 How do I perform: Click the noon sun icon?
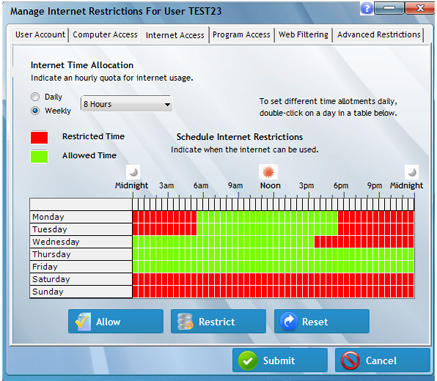coord(268,172)
